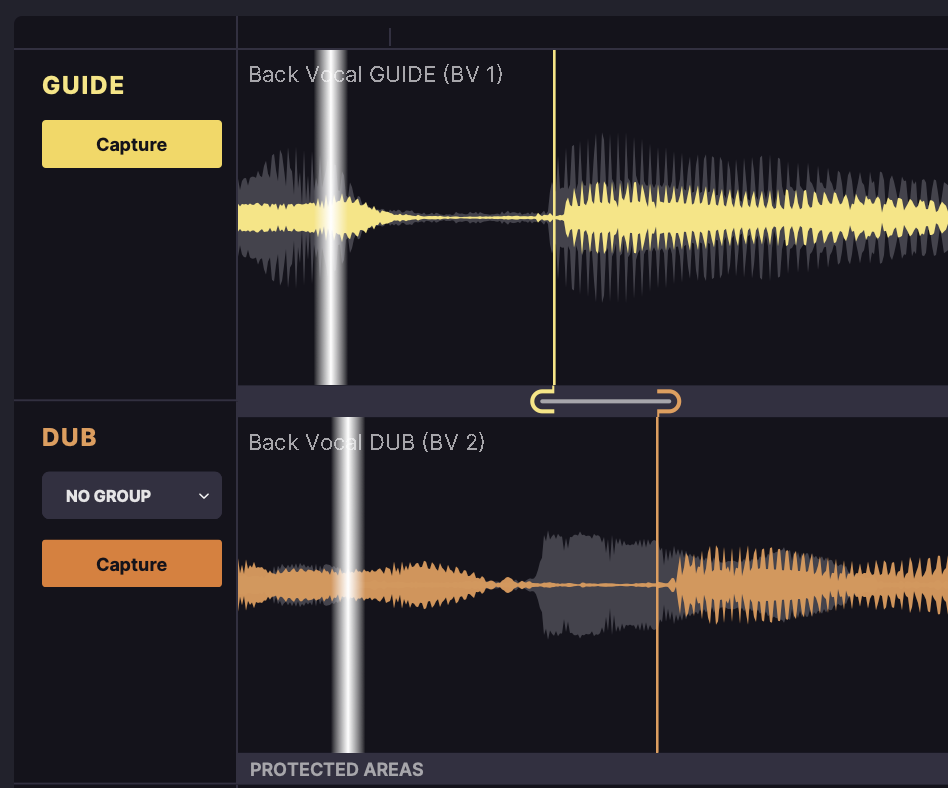Select the Back Vocal DUB (BV 2) track label
Screen dimensions: 948x788
pos(367,442)
